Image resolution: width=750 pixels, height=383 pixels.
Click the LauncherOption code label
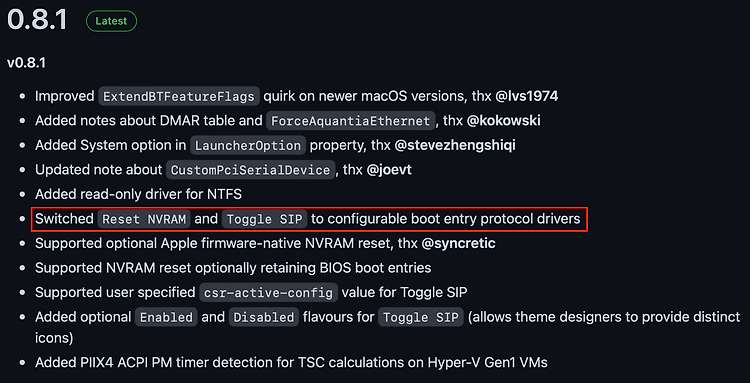tap(248, 145)
